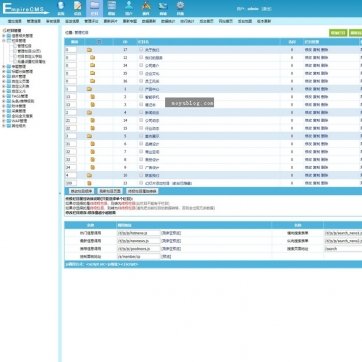Click the page icon in row ID 7
Image resolution: width=362 pixels, height=362 pixels.
(93, 152)
